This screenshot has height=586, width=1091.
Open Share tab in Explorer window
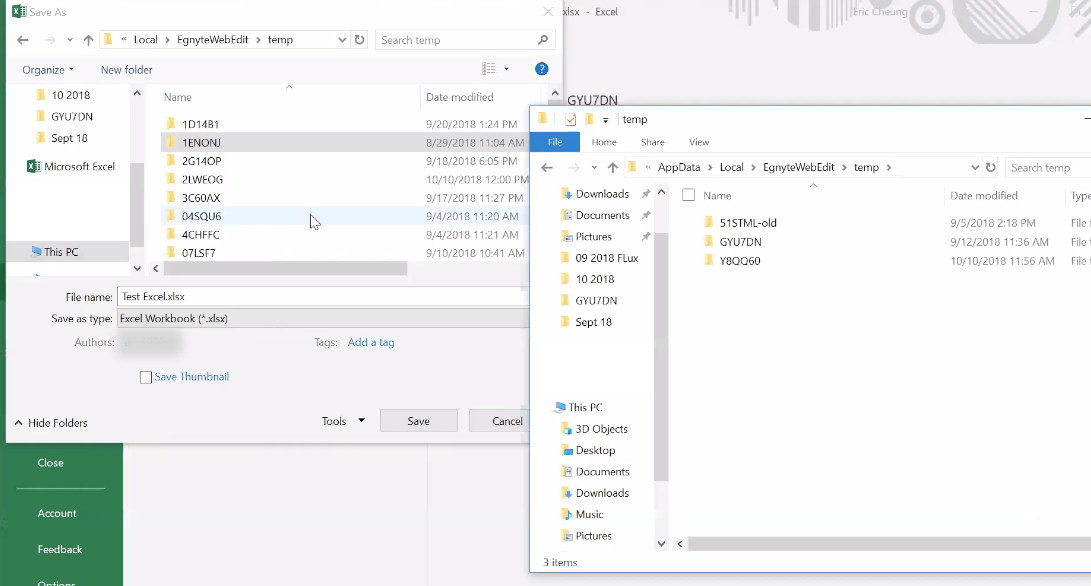coord(653,142)
